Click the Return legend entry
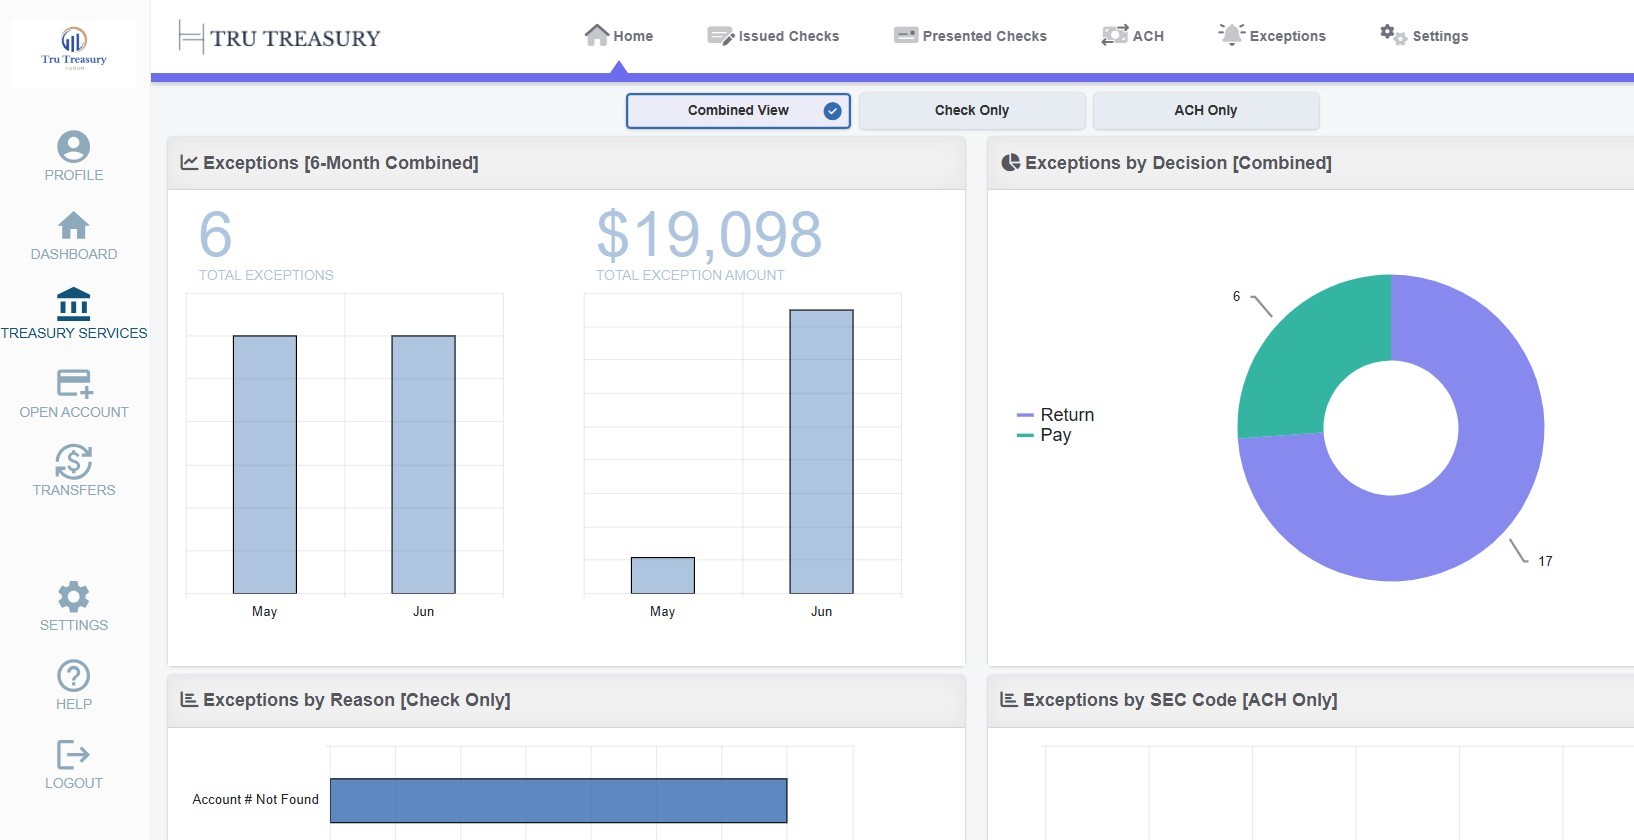Image resolution: width=1634 pixels, height=840 pixels. point(1056,415)
